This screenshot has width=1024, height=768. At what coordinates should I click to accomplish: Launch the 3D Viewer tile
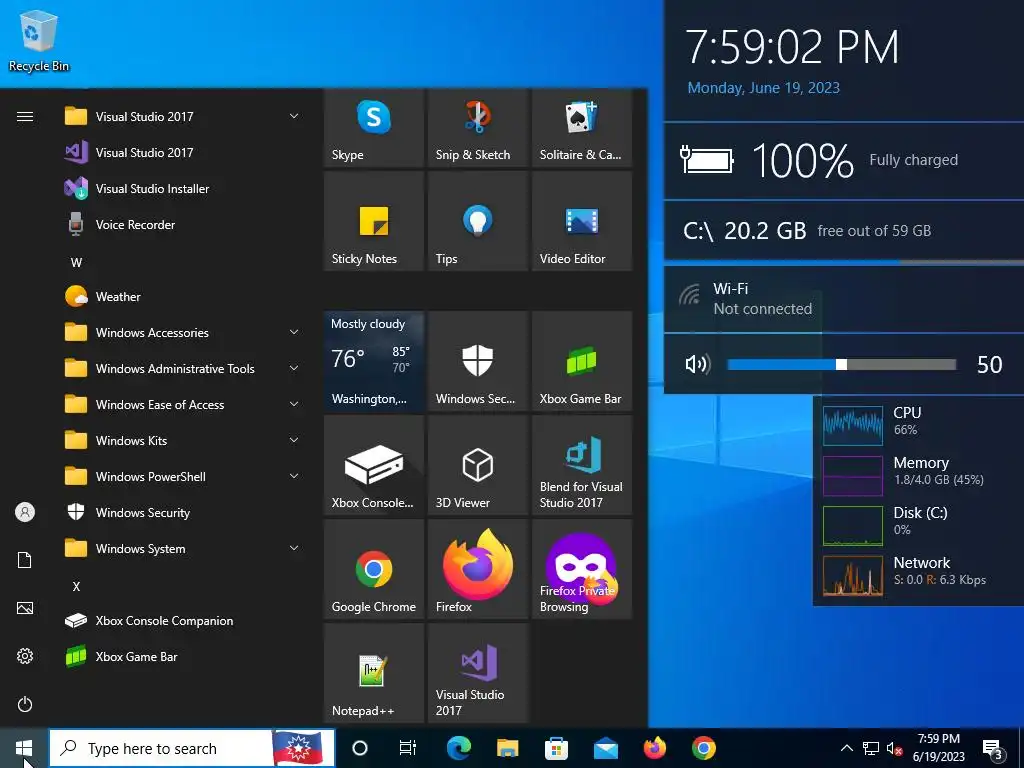pyautogui.click(x=477, y=465)
